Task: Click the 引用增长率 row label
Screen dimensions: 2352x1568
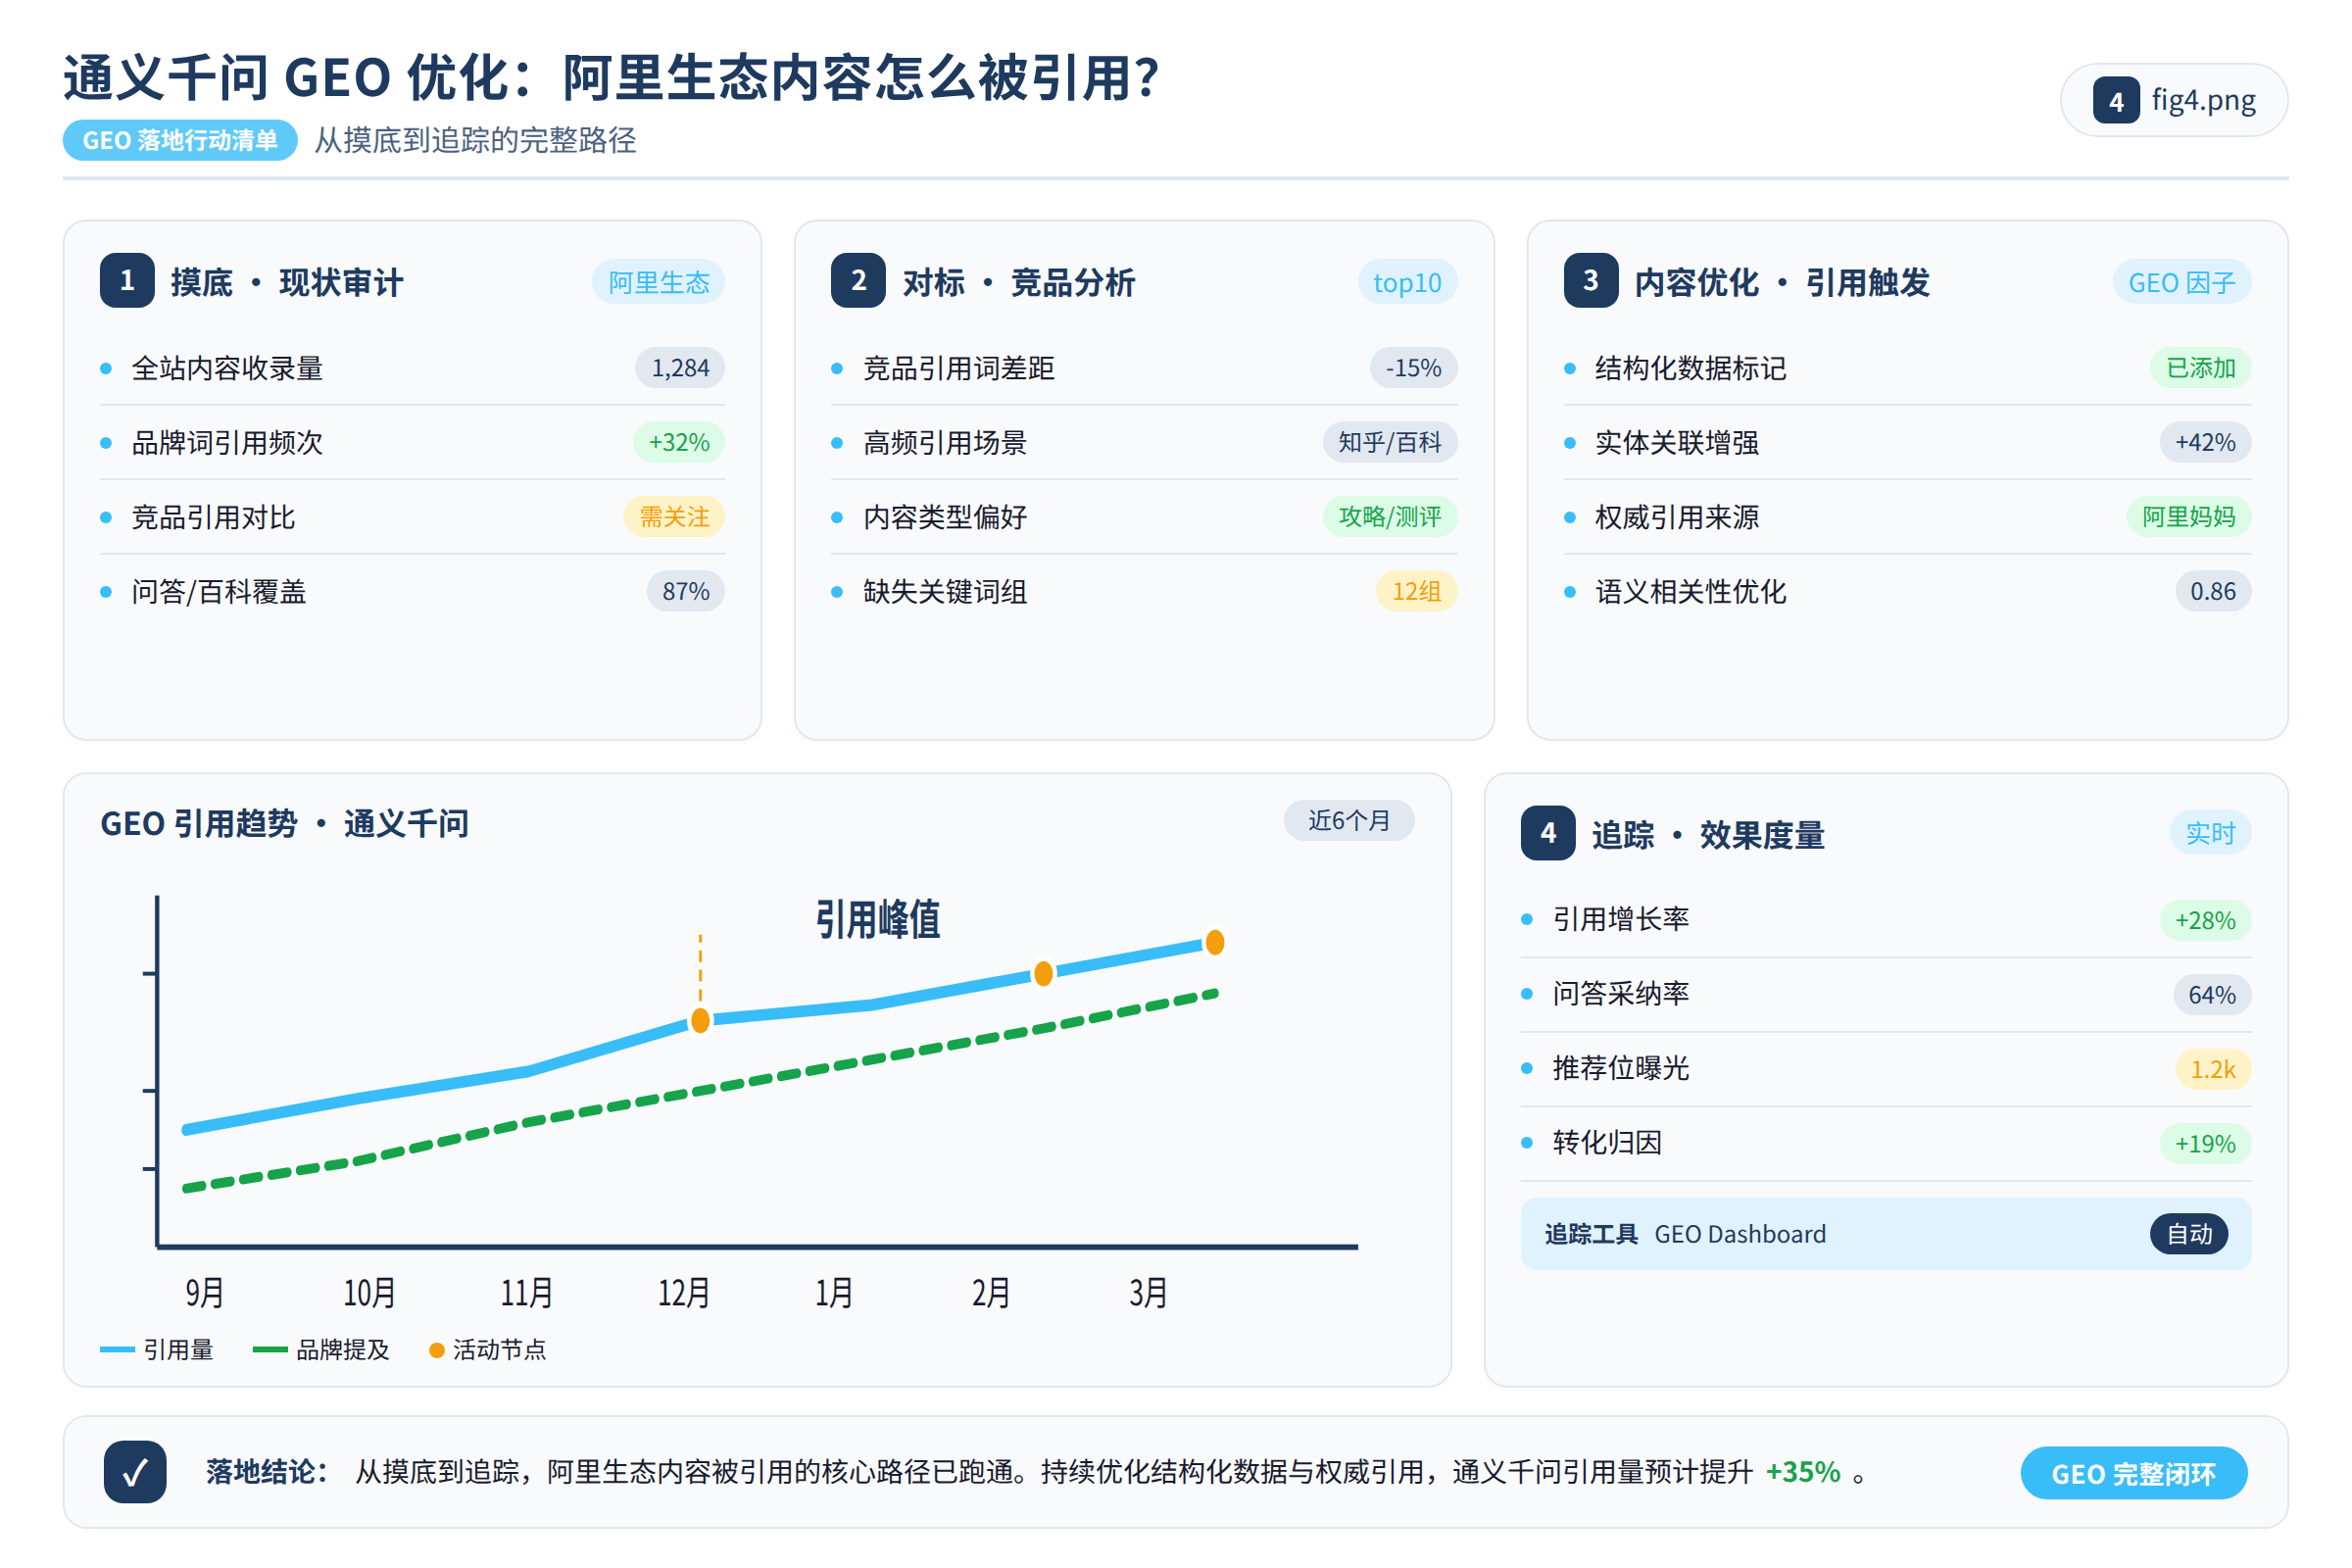Action: [x=1621, y=919]
